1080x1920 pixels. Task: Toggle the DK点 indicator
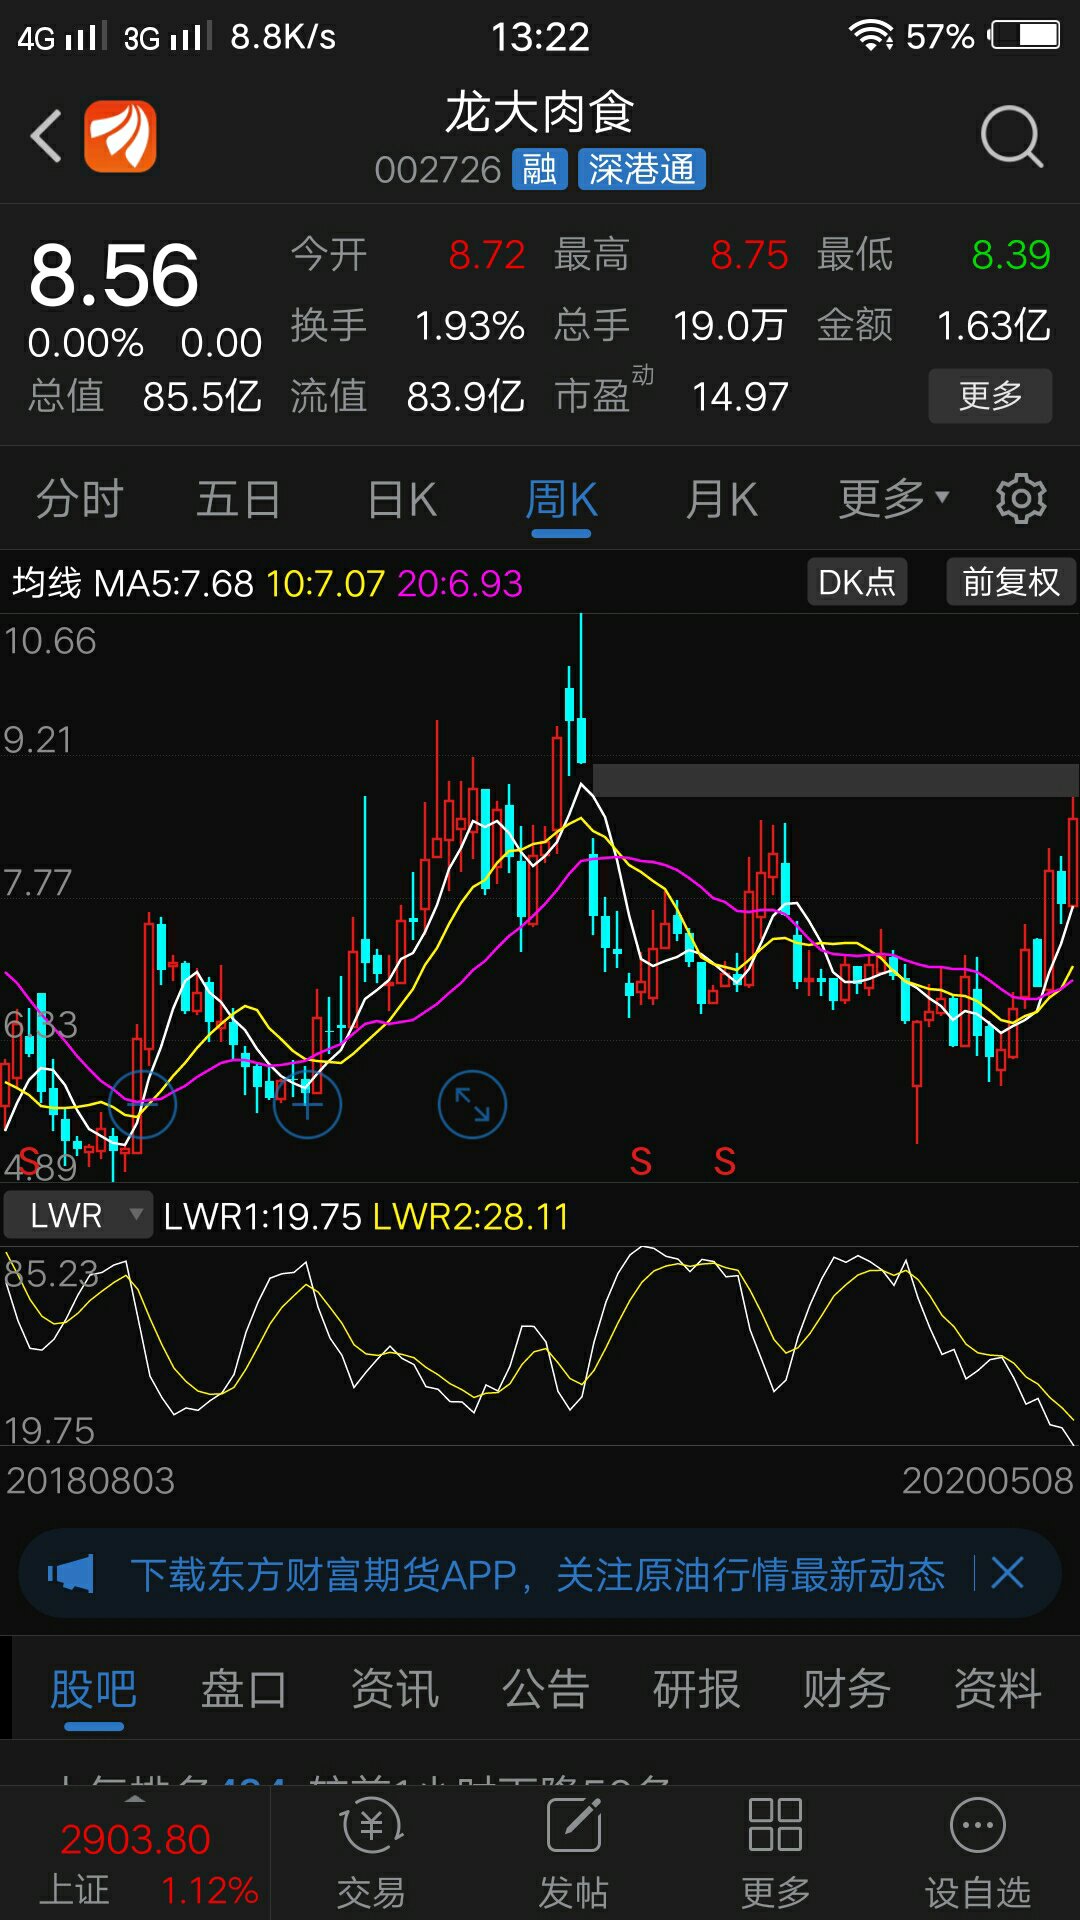[857, 582]
